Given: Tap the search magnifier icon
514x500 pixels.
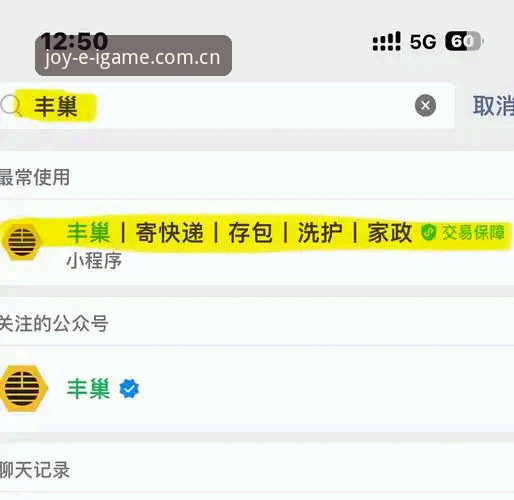Looking at the screenshot, I should 11,105.
